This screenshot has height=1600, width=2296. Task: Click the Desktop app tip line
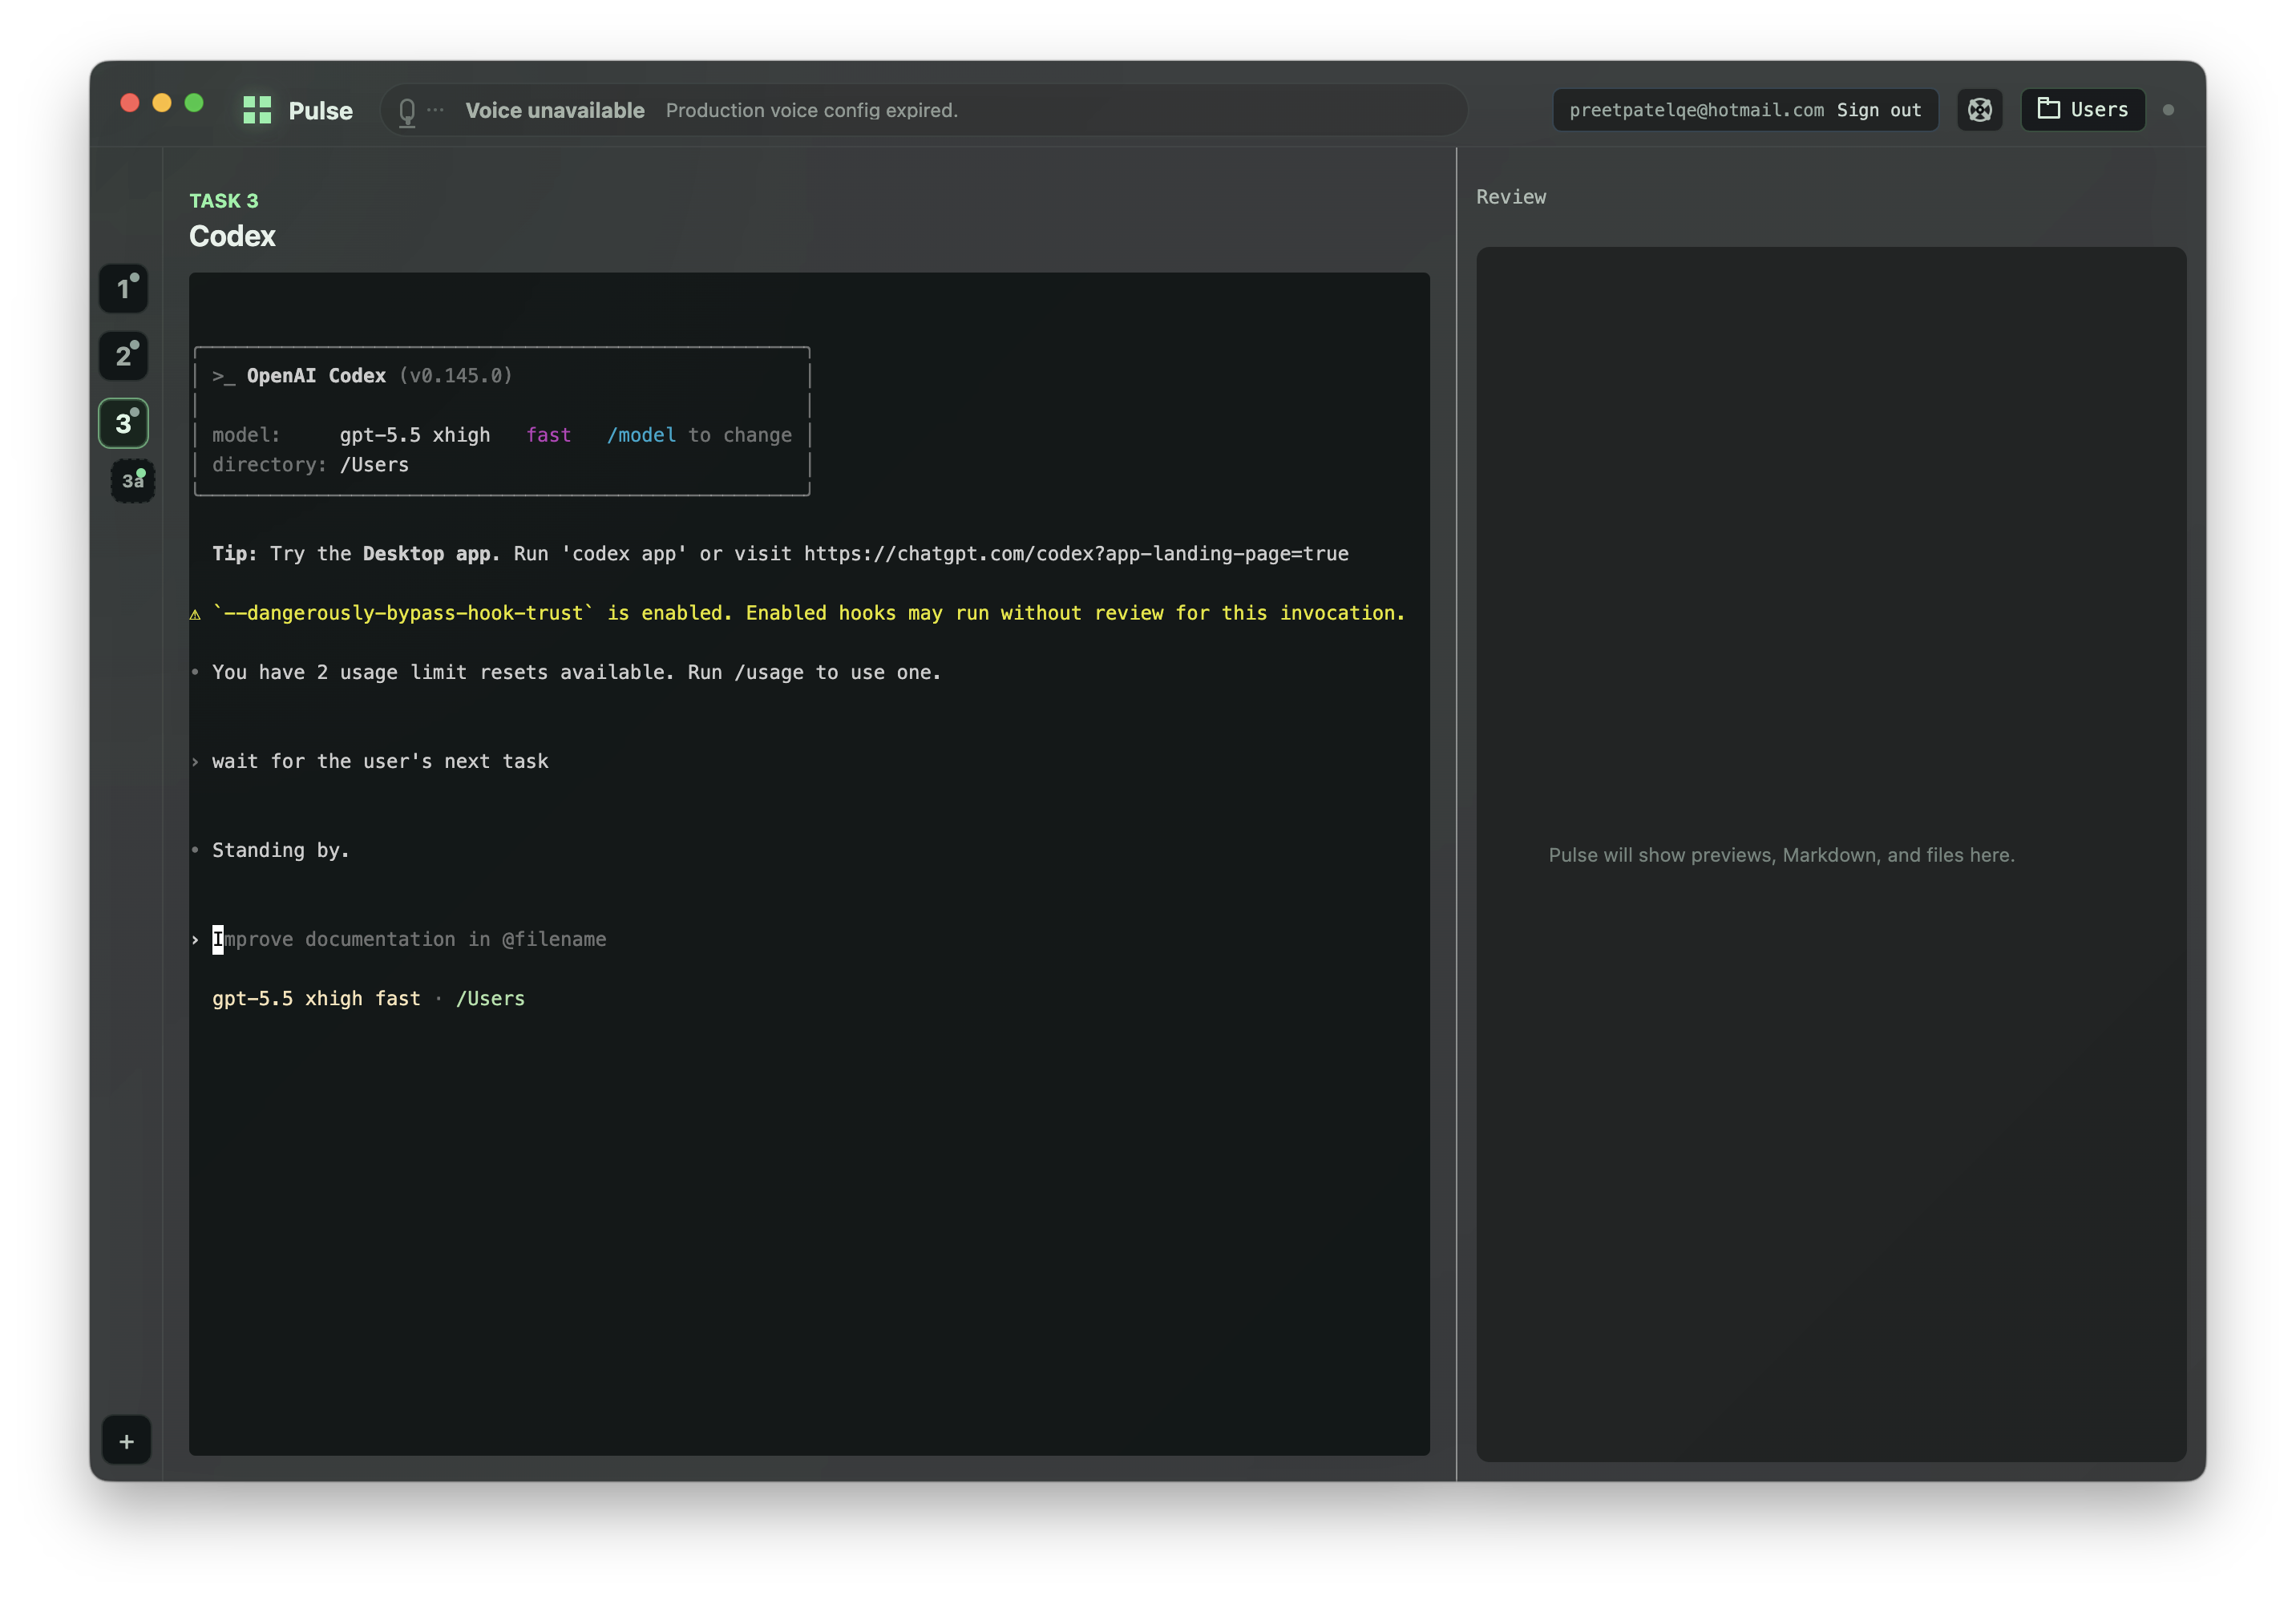(x=780, y=554)
